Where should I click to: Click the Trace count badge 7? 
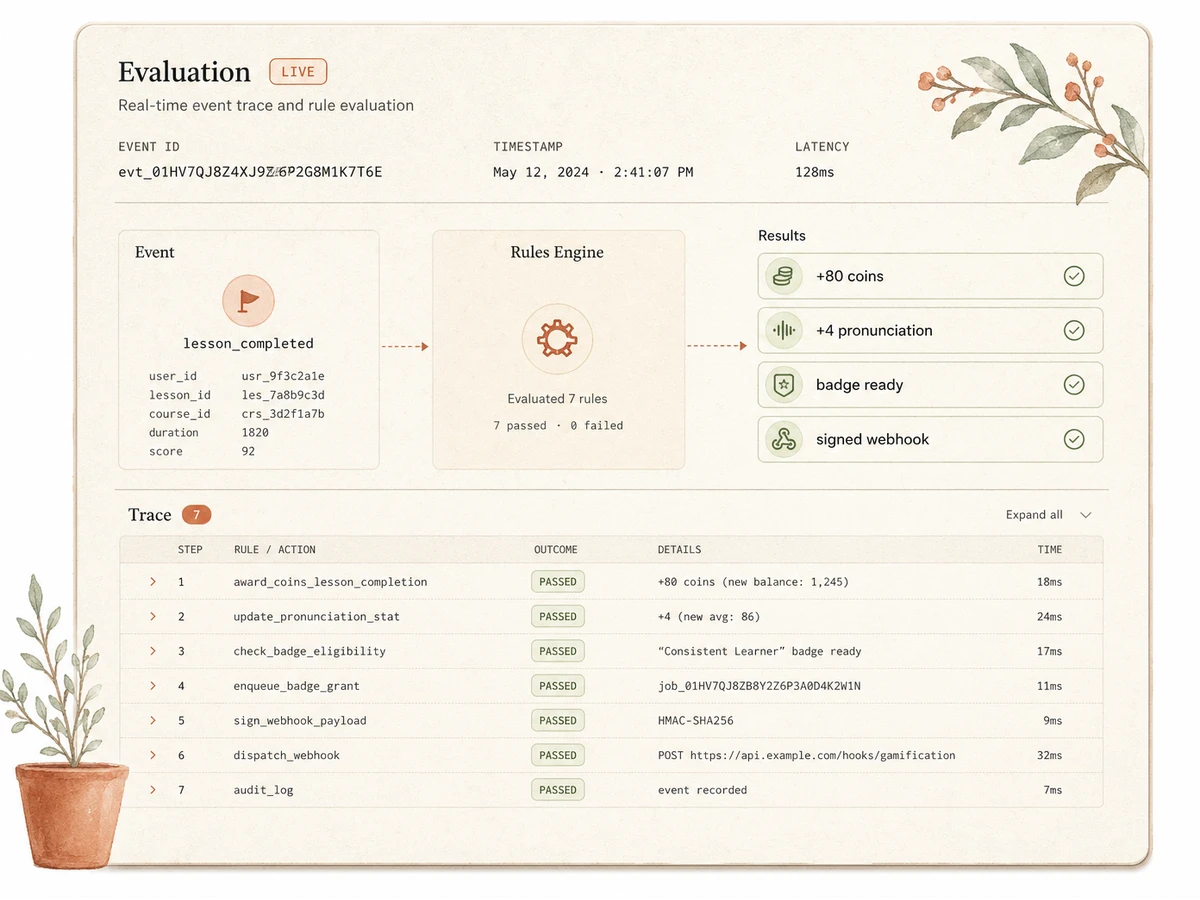(x=197, y=515)
